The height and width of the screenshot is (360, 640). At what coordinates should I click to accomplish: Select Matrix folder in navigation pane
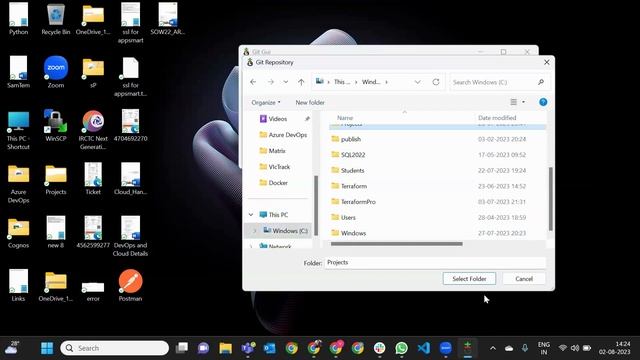(x=272, y=151)
